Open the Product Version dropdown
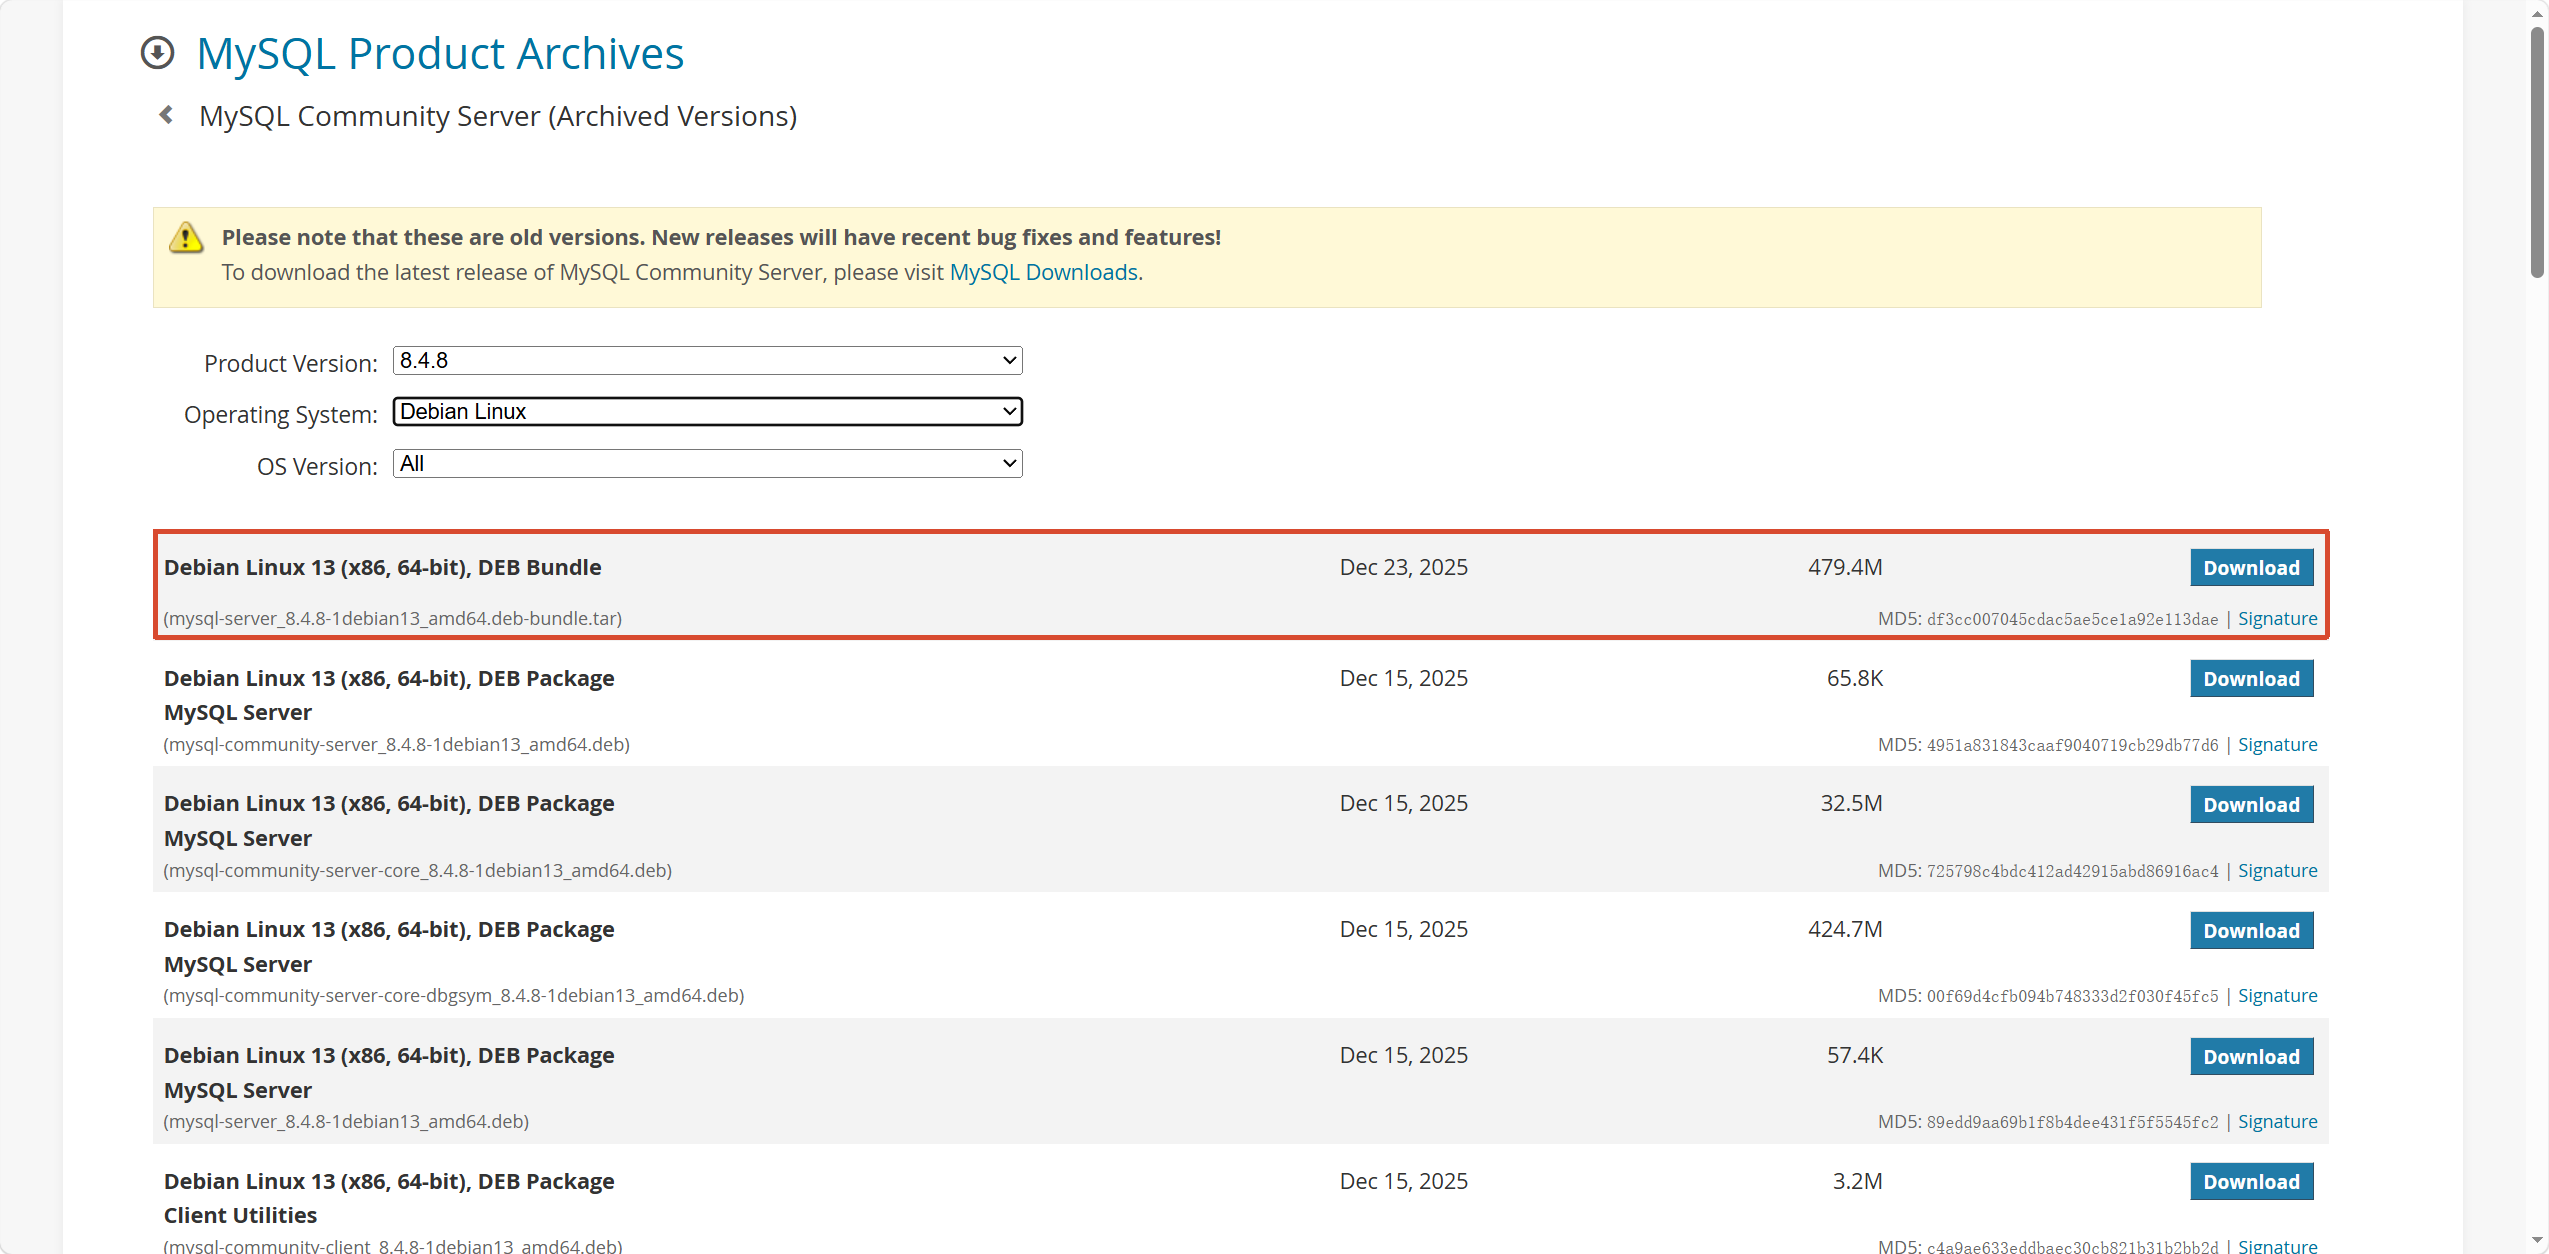 click(x=707, y=360)
